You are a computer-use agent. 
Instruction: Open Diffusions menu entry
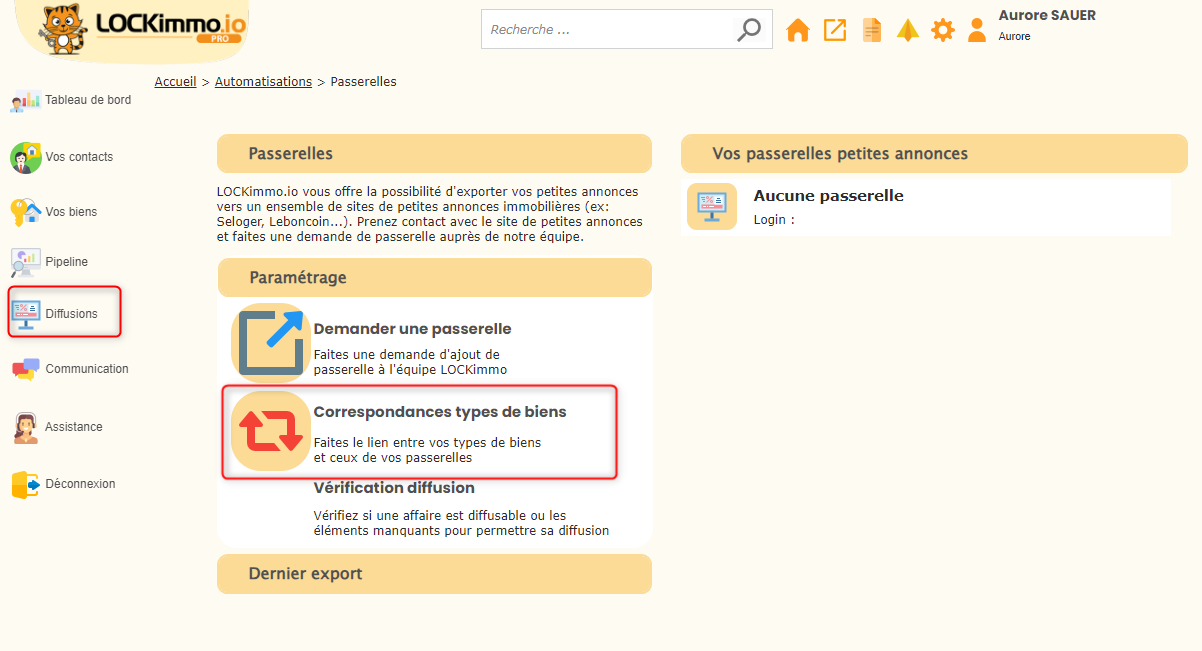(x=71, y=314)
